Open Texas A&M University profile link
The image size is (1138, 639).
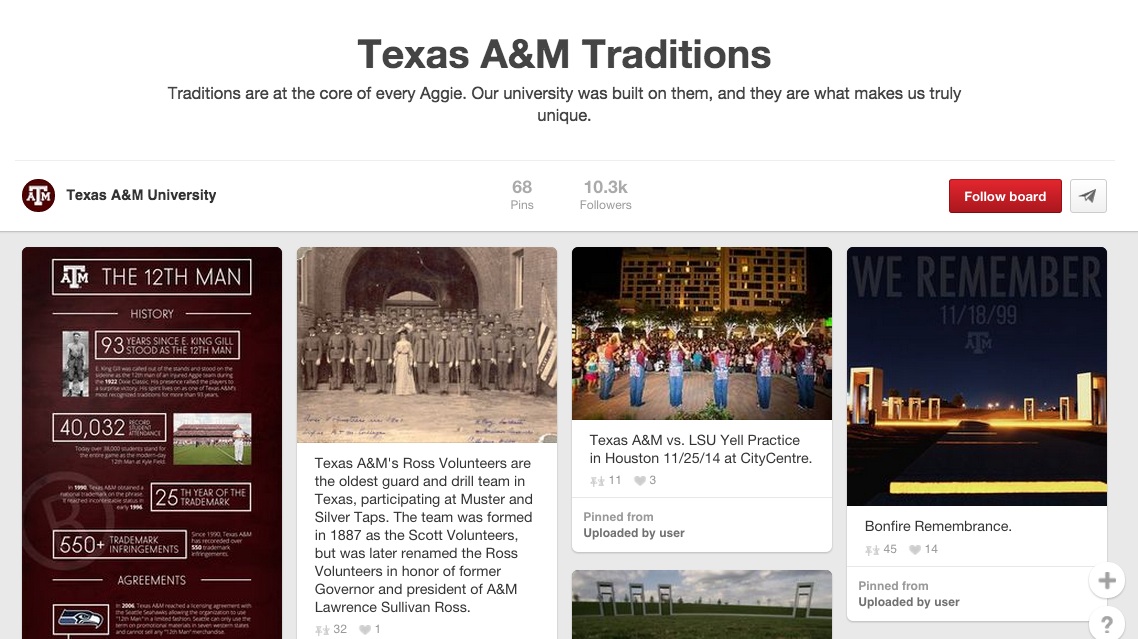(x=141, y=195)
